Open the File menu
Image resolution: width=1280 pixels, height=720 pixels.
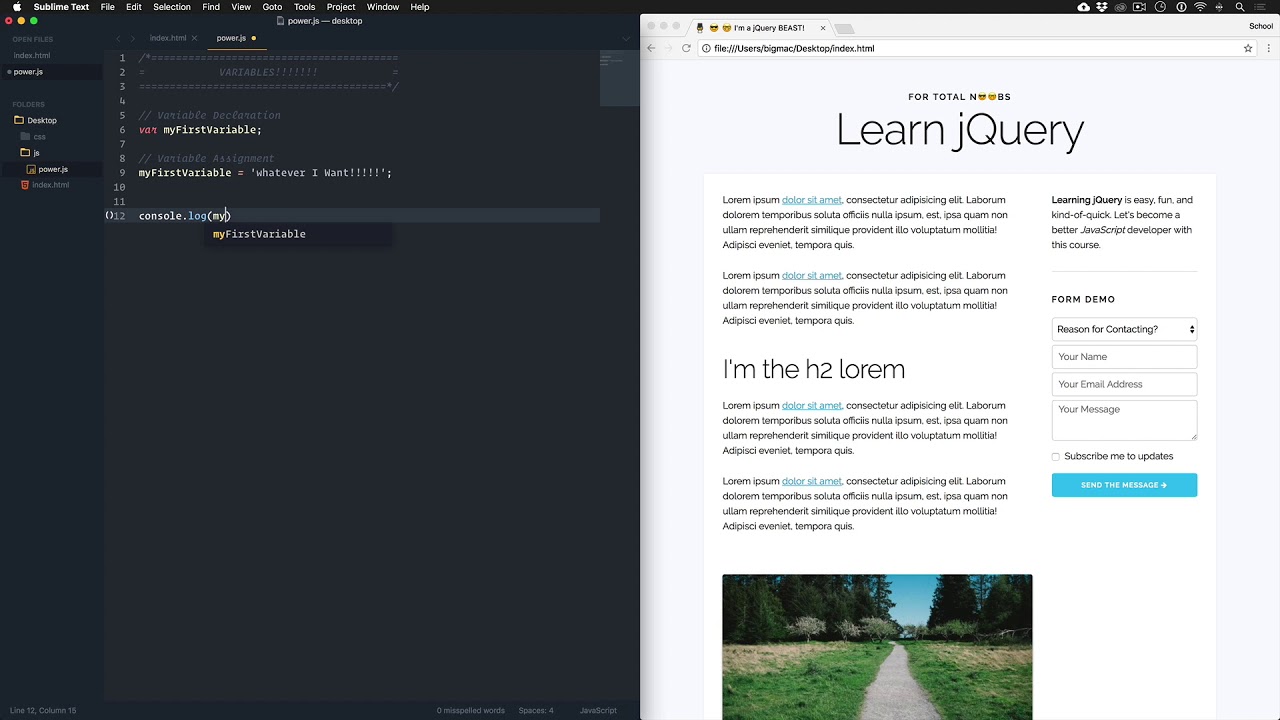click(107, 7)
